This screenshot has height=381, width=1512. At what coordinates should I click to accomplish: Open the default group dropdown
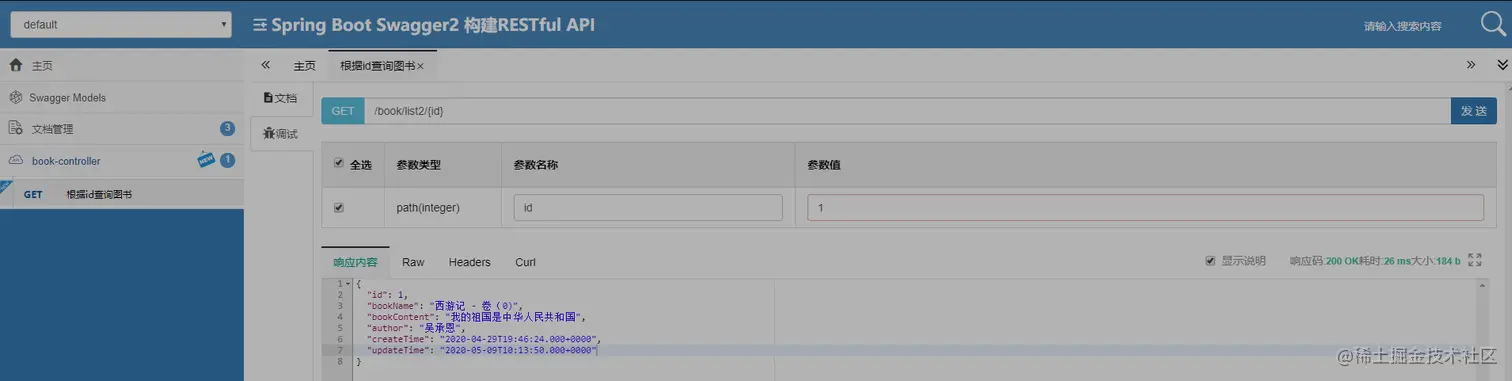(x=121, y=25)
